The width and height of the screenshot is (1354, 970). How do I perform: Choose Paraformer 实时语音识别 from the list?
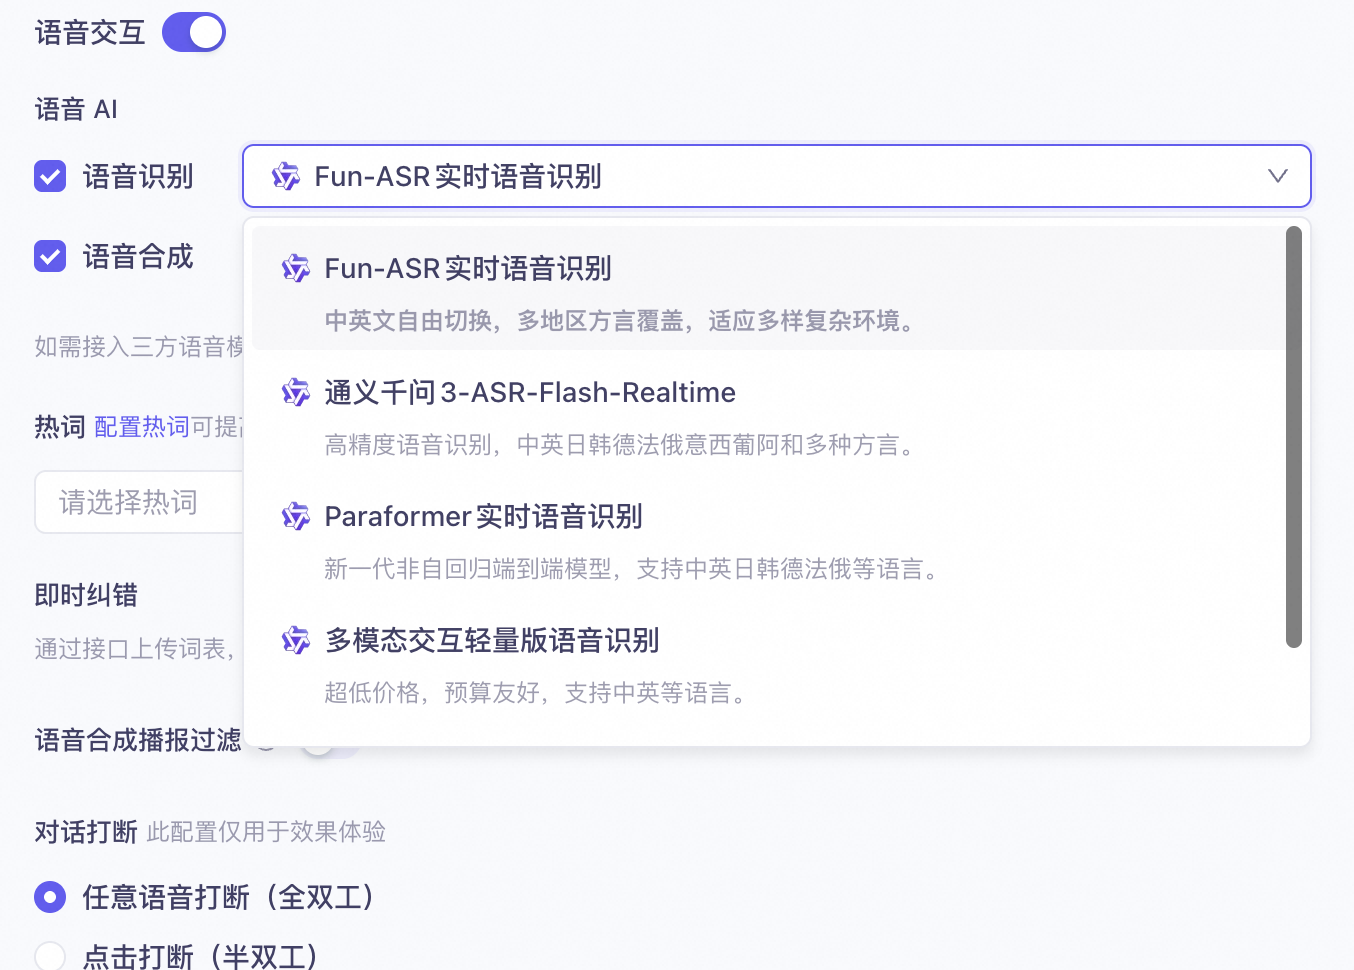pos(769,536)
